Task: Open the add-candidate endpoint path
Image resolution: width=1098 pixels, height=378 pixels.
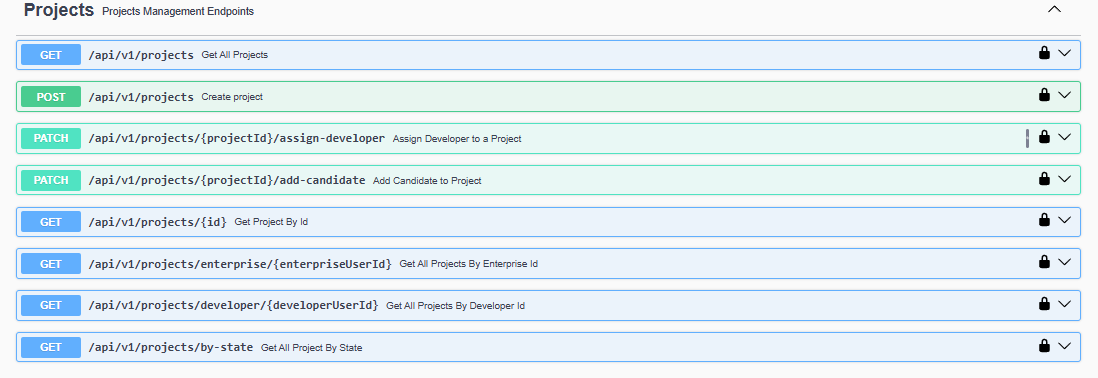Action: click(x=227, y=181)
